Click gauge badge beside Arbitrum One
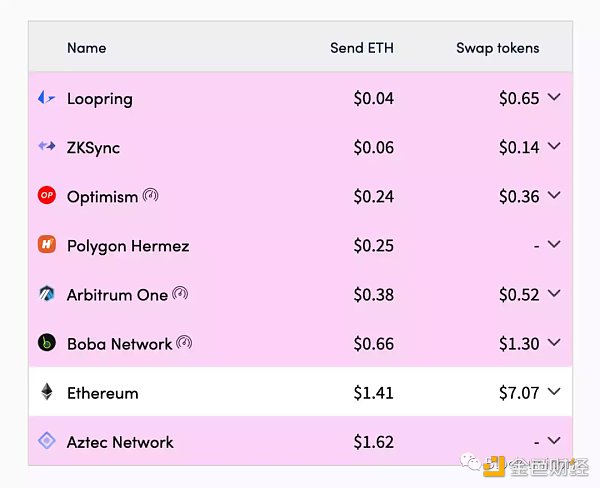The width and height of the screenshot is (600, 488). point(180,294)
